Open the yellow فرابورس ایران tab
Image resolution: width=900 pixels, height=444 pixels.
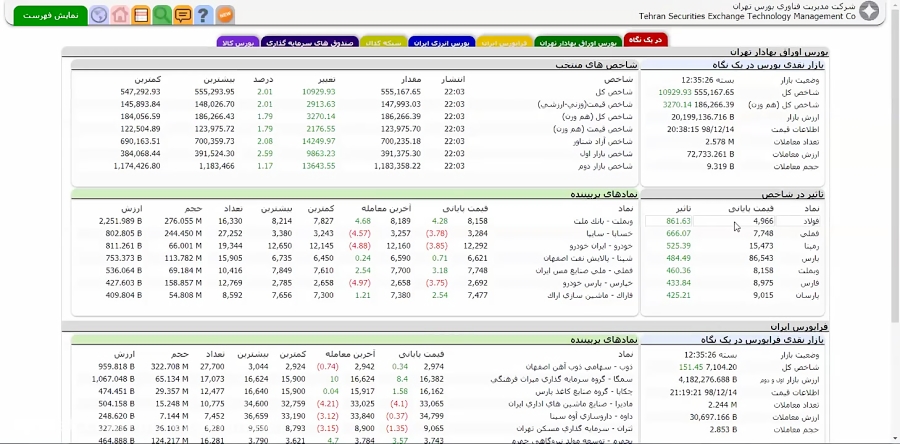point(504,42)
